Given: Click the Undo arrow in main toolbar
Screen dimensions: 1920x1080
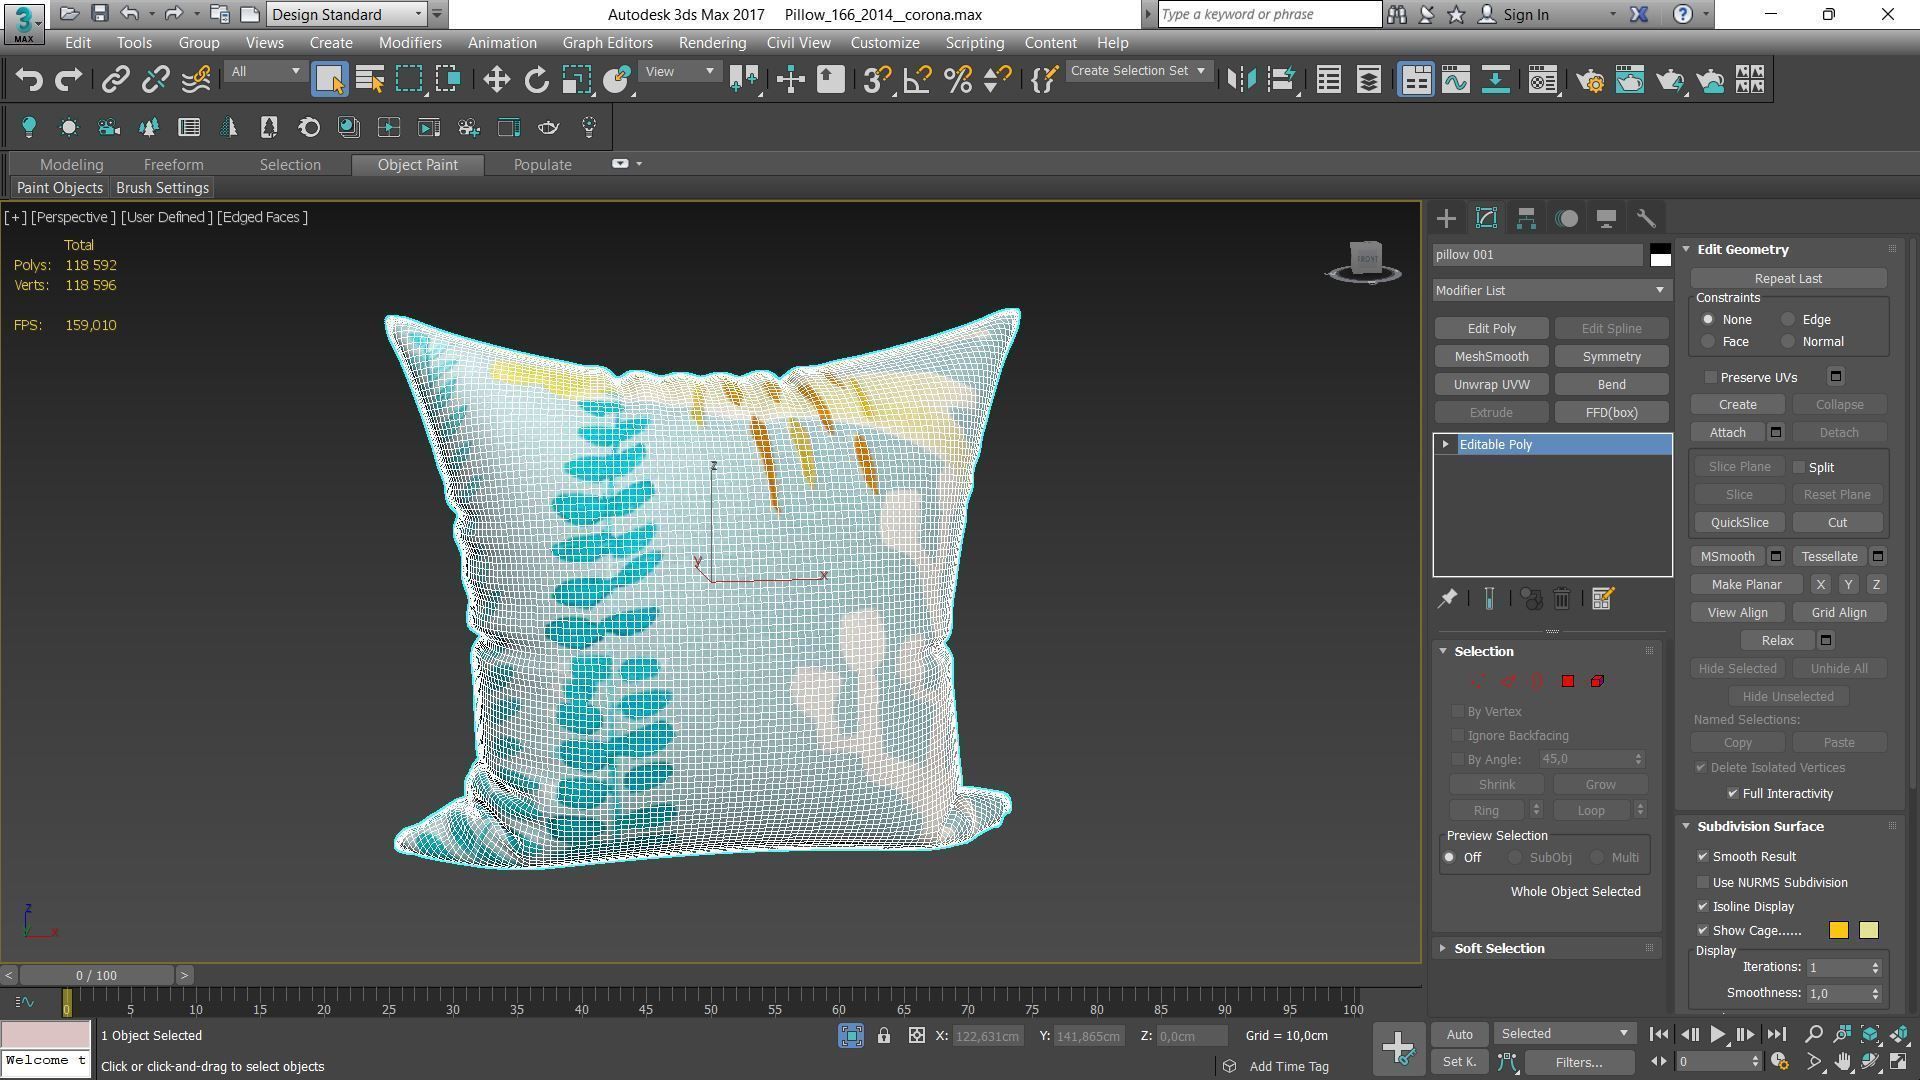Looking at the screenshot, I should tap(29, 80).
